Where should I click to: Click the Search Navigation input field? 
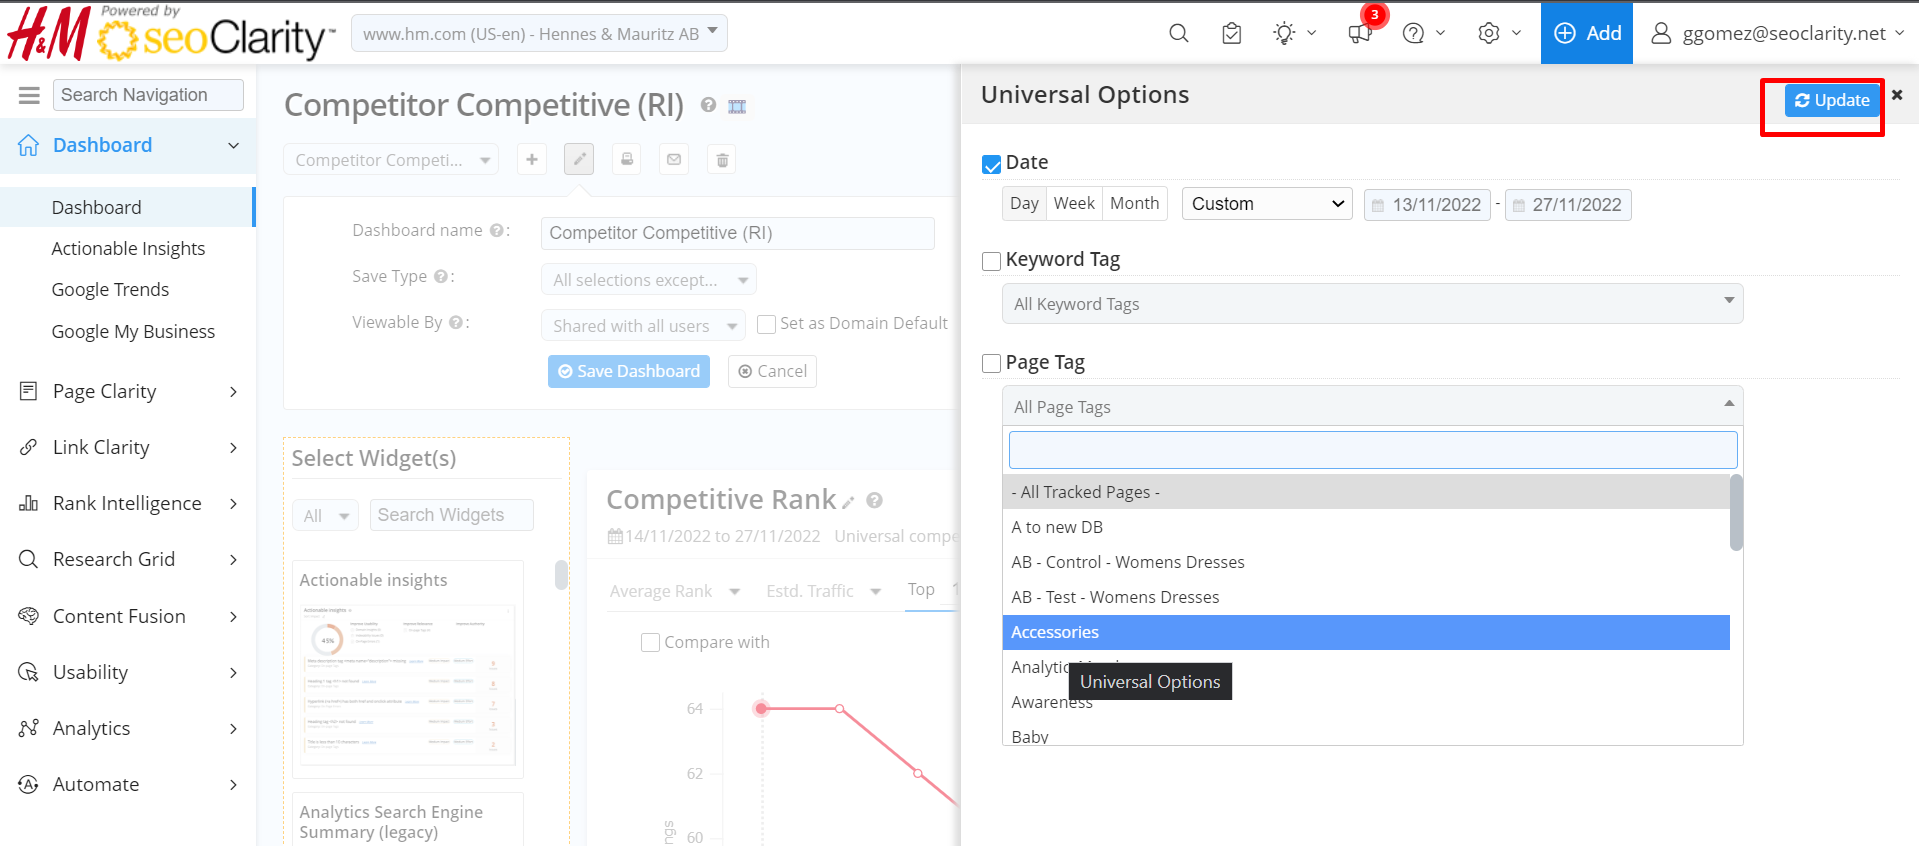point(148,95)
